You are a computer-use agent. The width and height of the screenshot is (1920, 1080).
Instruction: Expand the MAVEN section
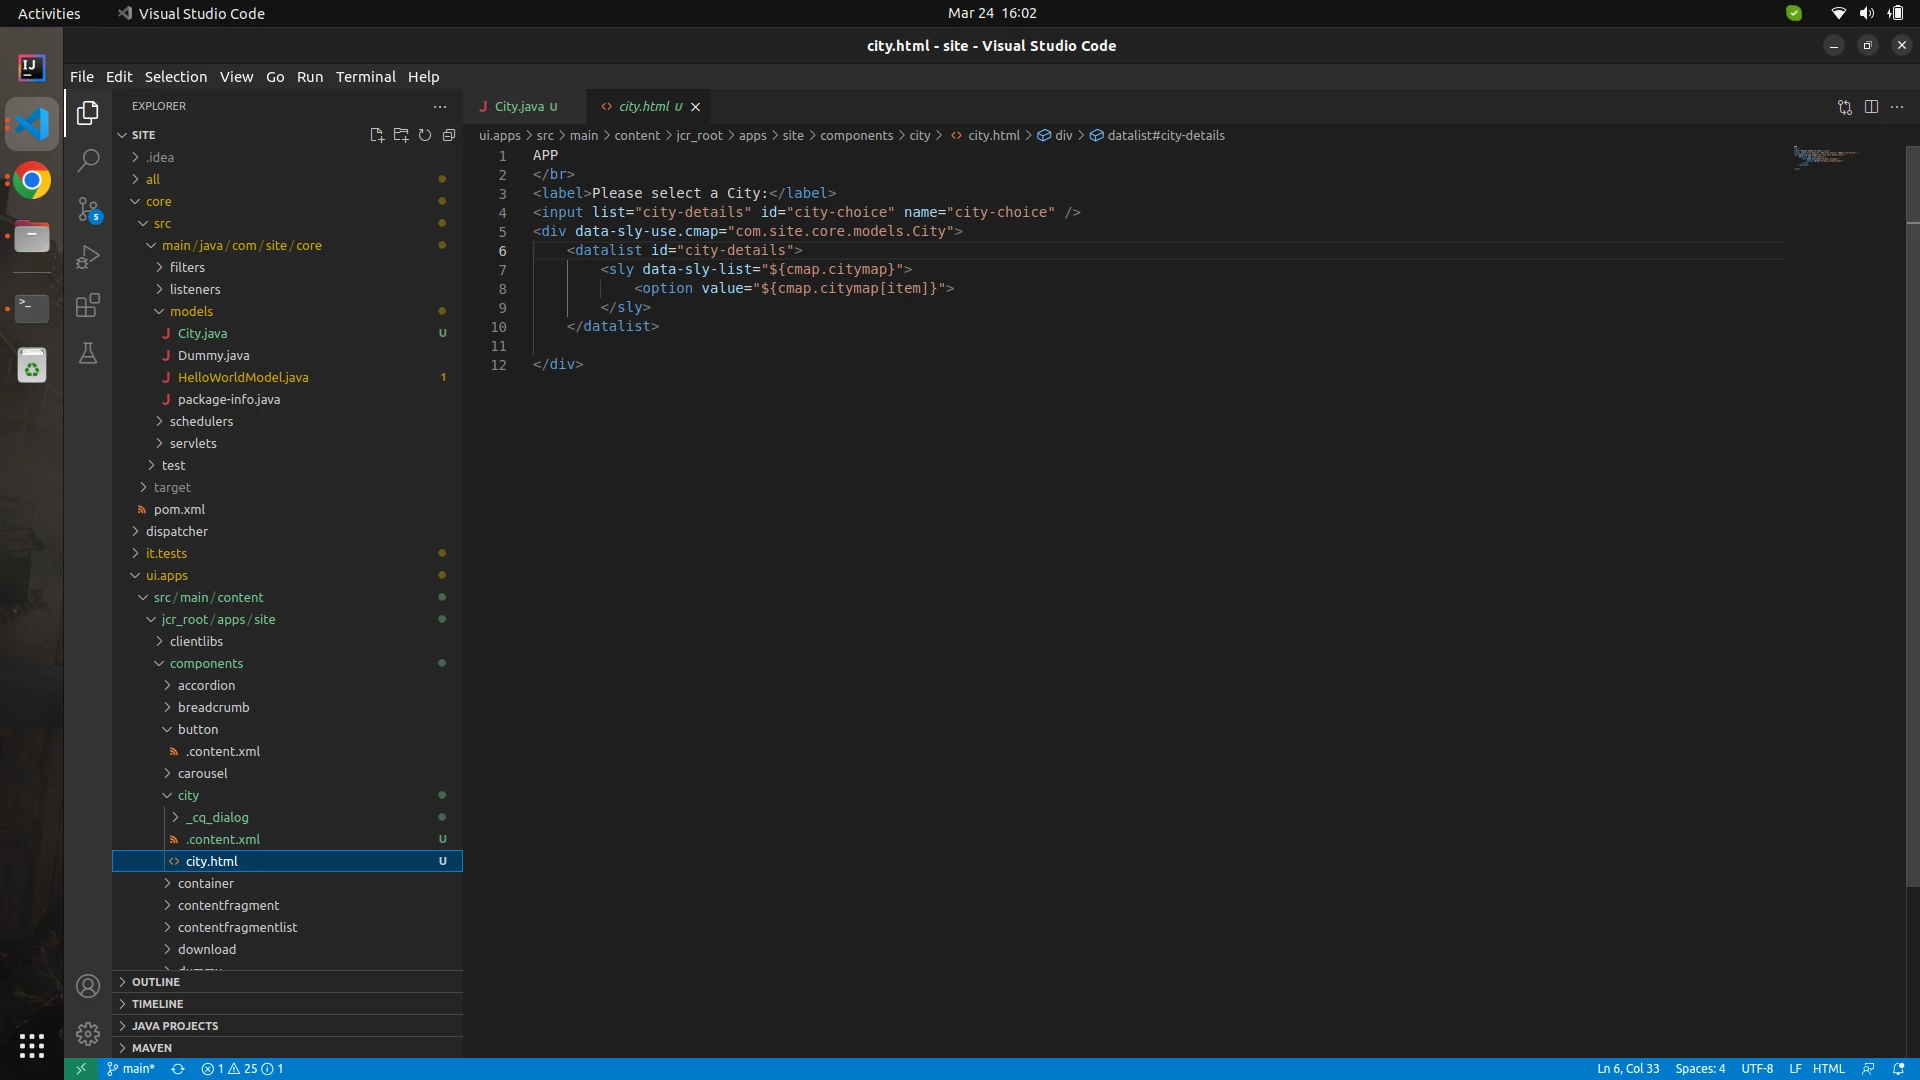[x=152, y=1048]
